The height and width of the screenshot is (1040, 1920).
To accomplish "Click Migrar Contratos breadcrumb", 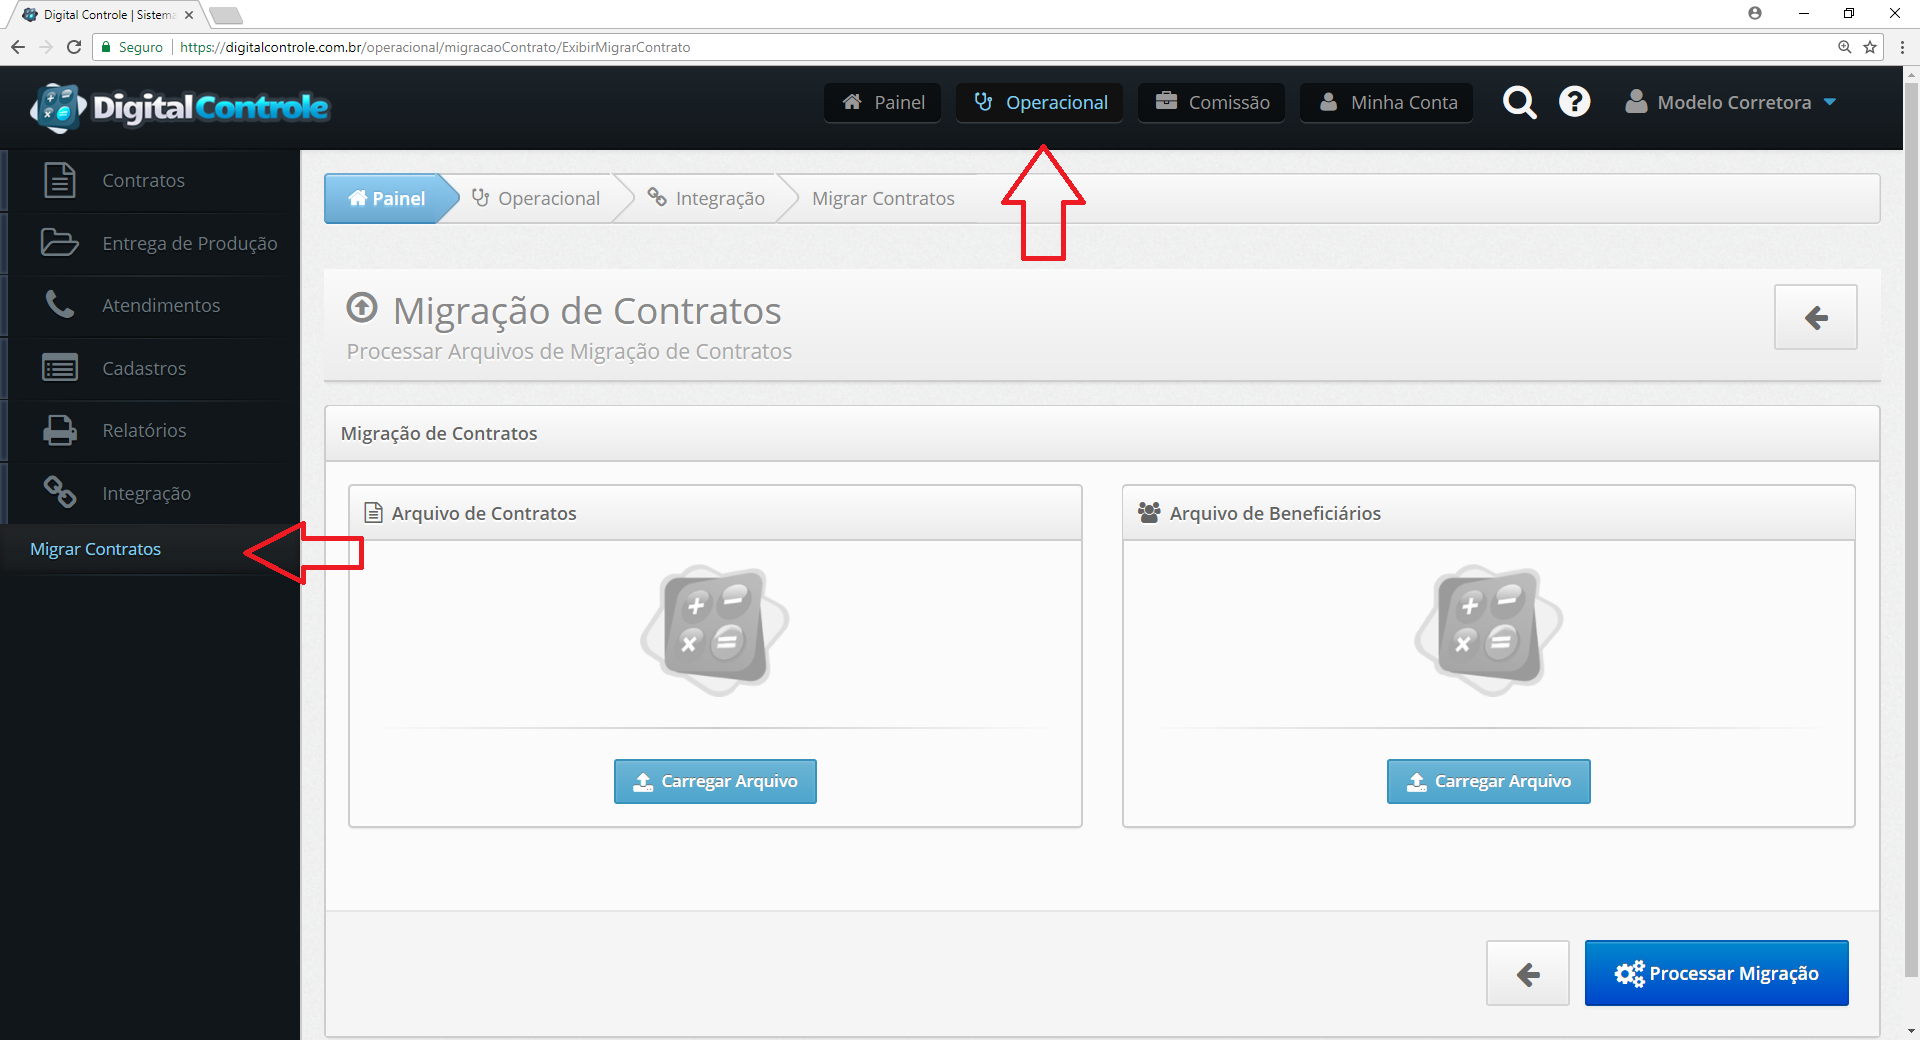I will point(883,198).
